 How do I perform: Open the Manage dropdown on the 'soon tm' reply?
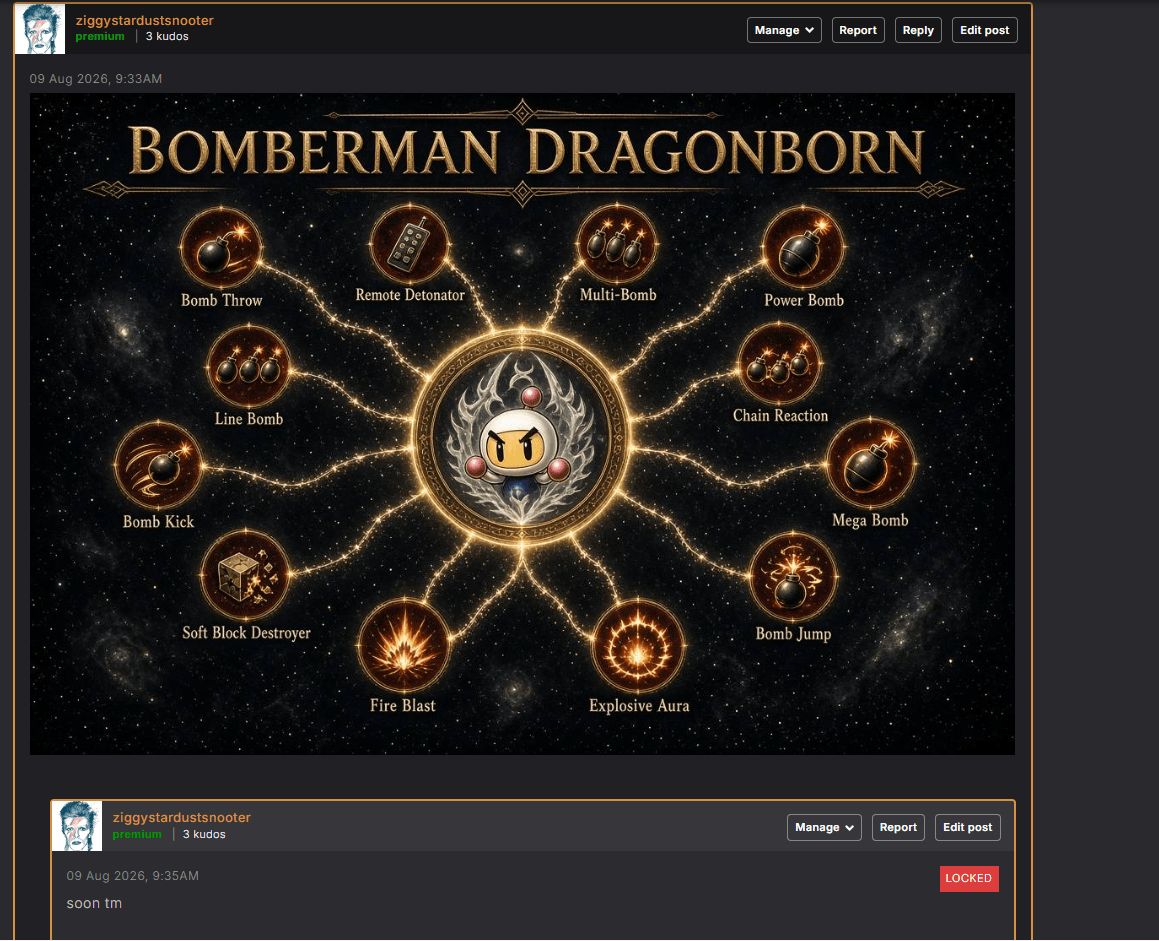tap(824, 827)
